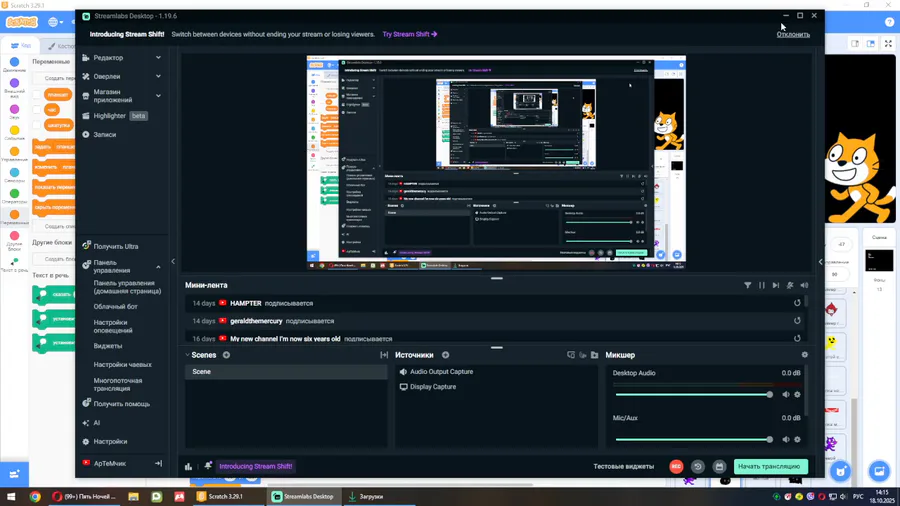
Task: Follow the Try Stream Shift link
Action: coord(410,34)
